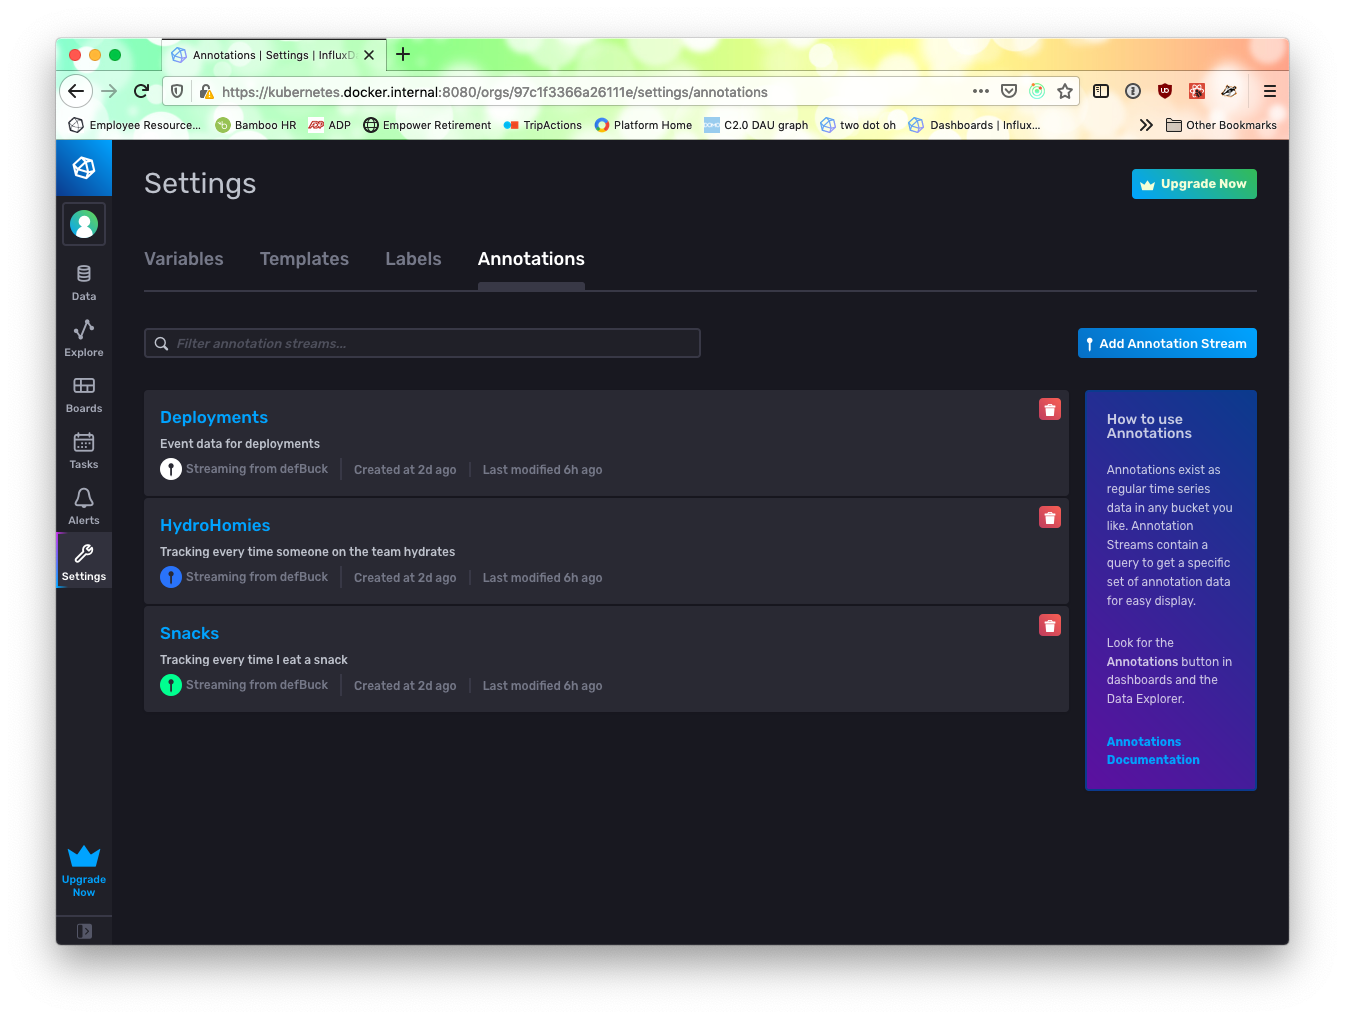This screenshot has width=1345, height=1019.
Task: Click the Add Annotation Stream button
Action: [x=1167, y=343]
